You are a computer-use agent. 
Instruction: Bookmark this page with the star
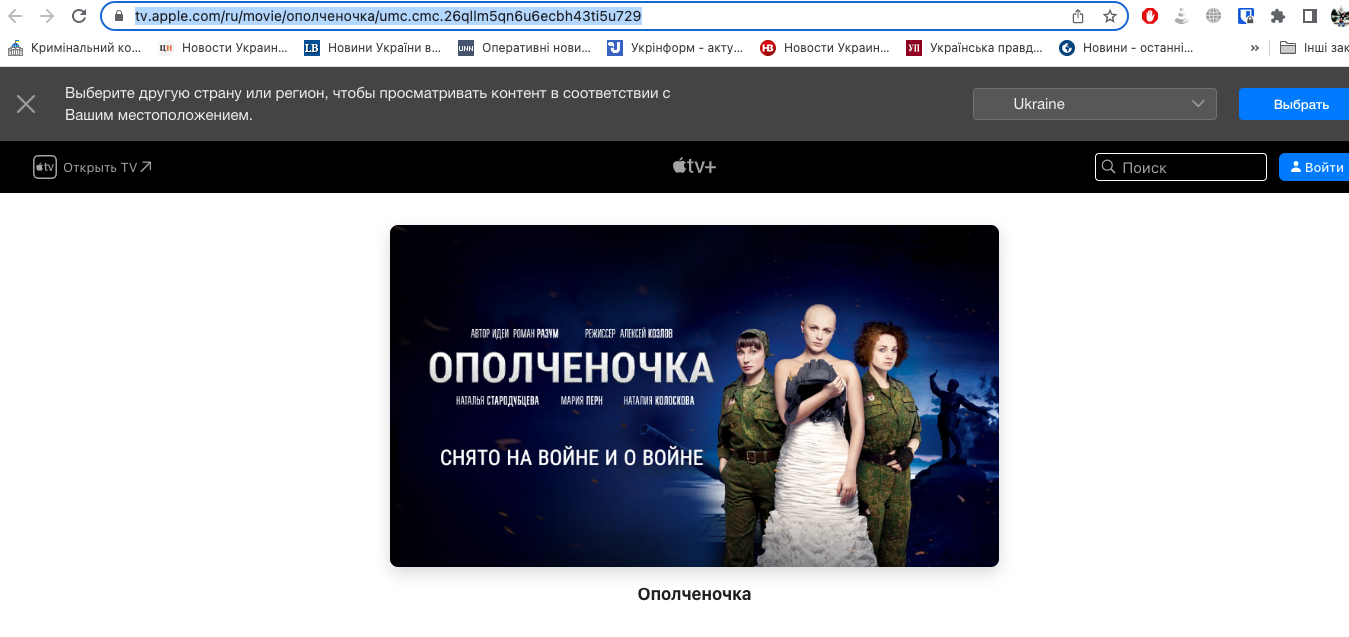point(1109,16)
